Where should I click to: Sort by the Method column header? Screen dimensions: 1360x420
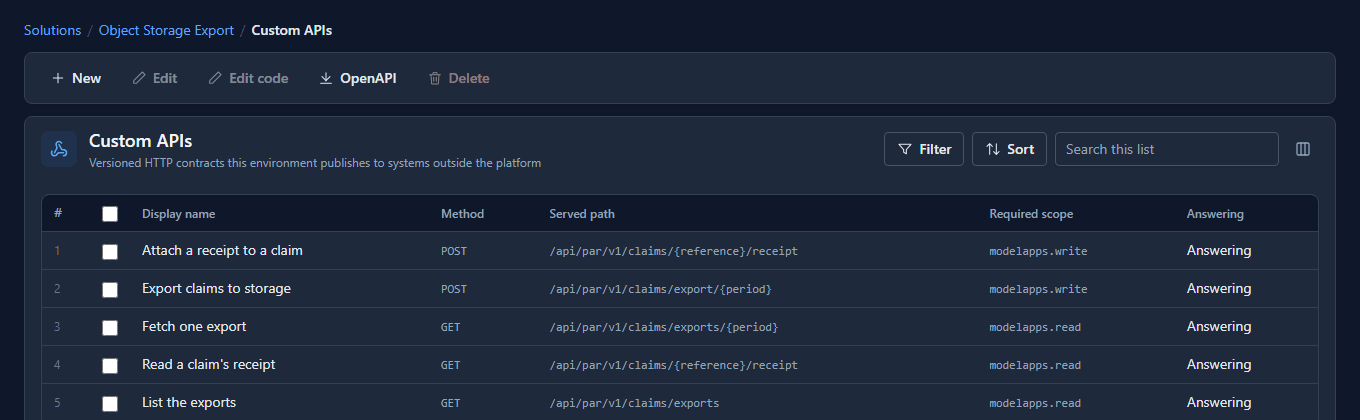pyautogui.click(x=462, y=214)
